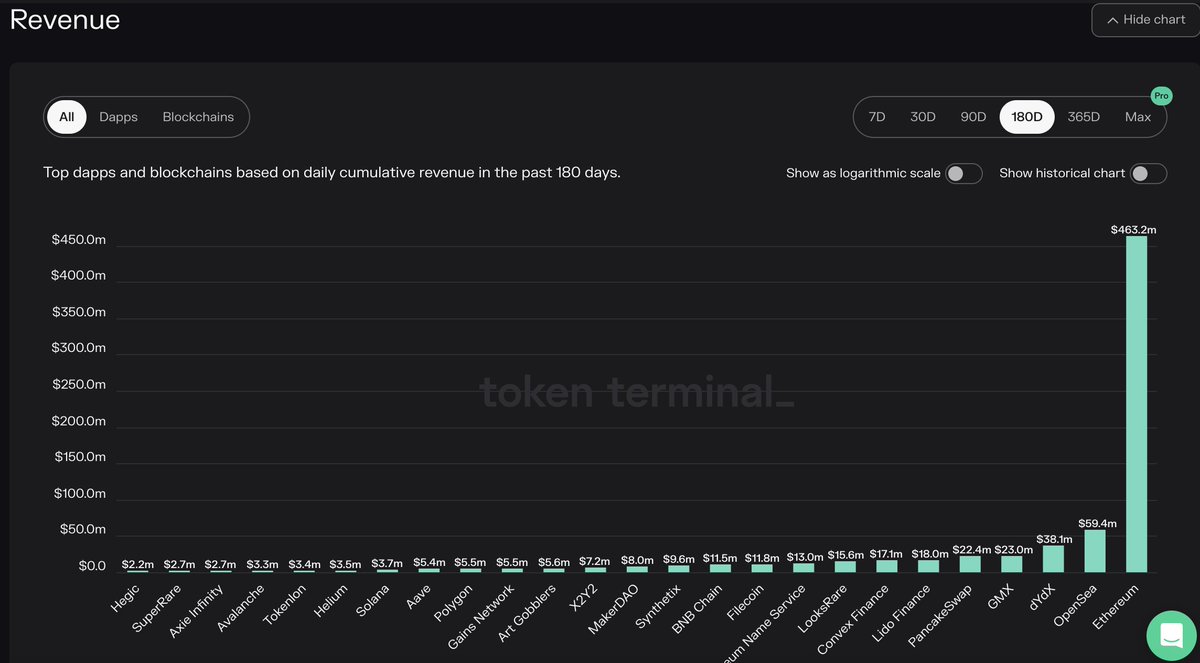Click the Aave axis label
Image resolution: width=1200 pixels, height=663 pixels.
coord(418,596)
